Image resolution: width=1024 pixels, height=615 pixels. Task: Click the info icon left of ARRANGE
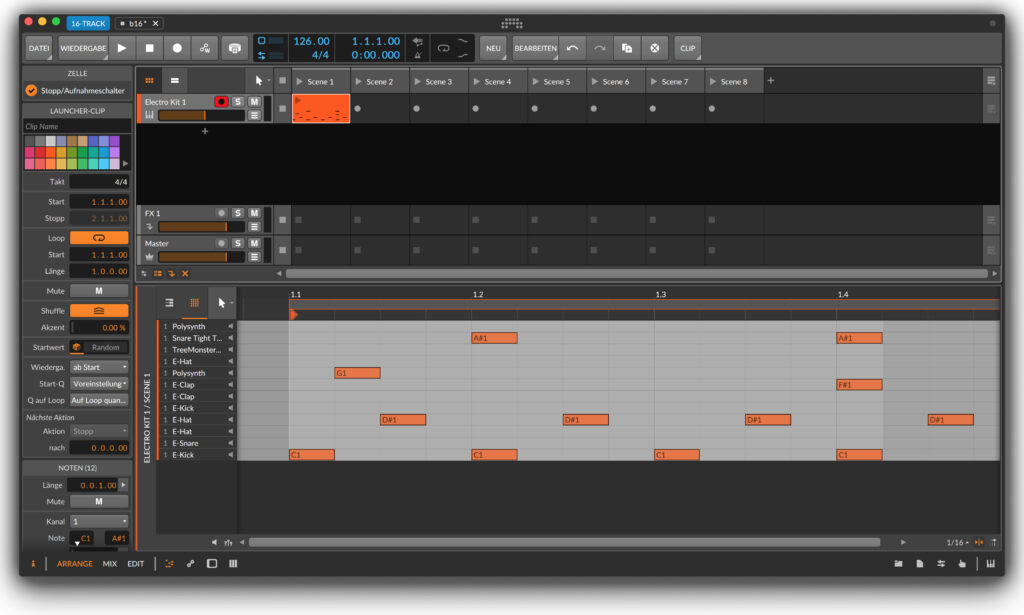(33, 563)
